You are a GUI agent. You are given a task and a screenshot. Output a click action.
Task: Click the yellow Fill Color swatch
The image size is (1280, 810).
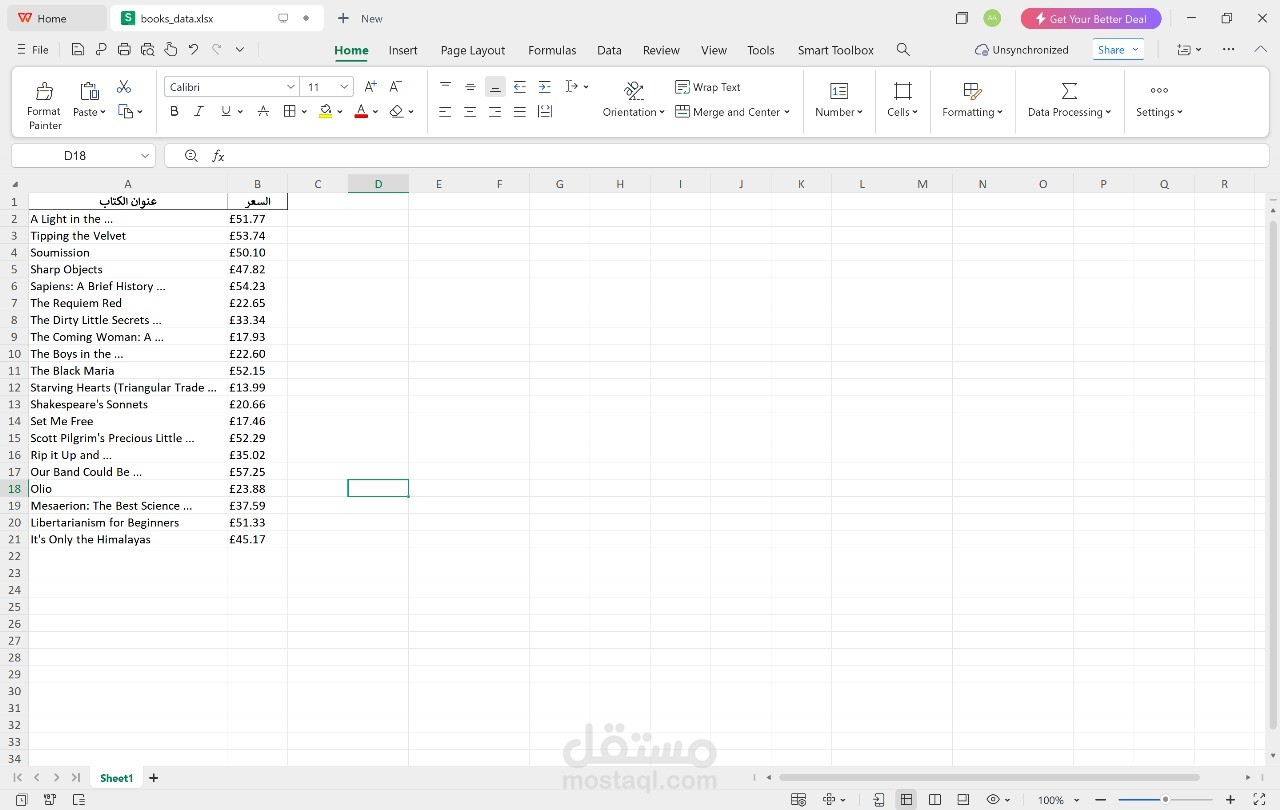coord(325,112)
